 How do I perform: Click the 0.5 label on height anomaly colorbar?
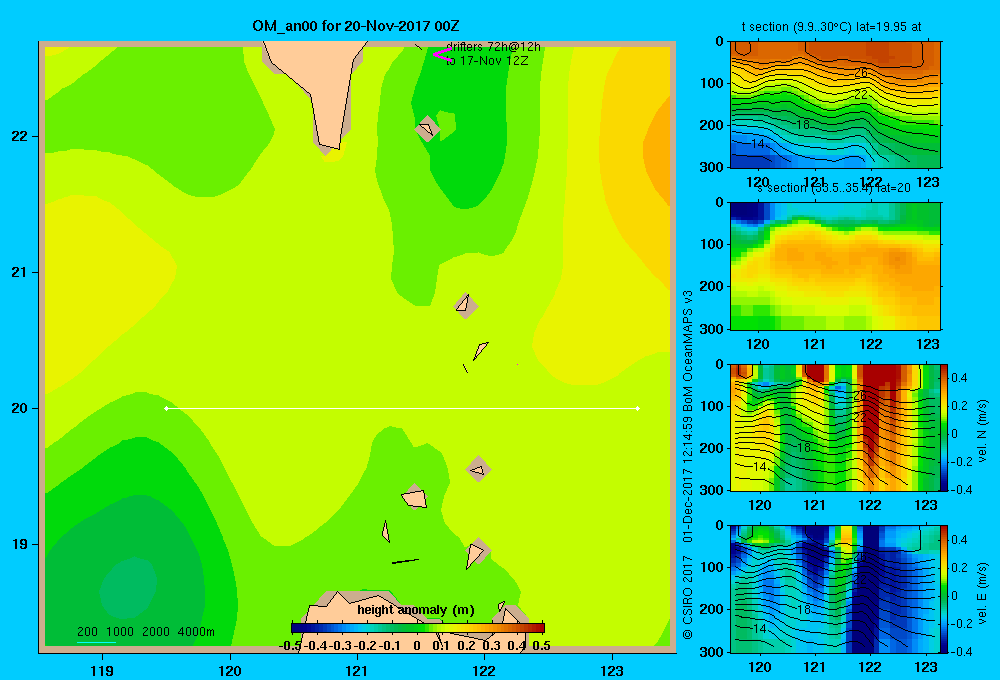541,646
